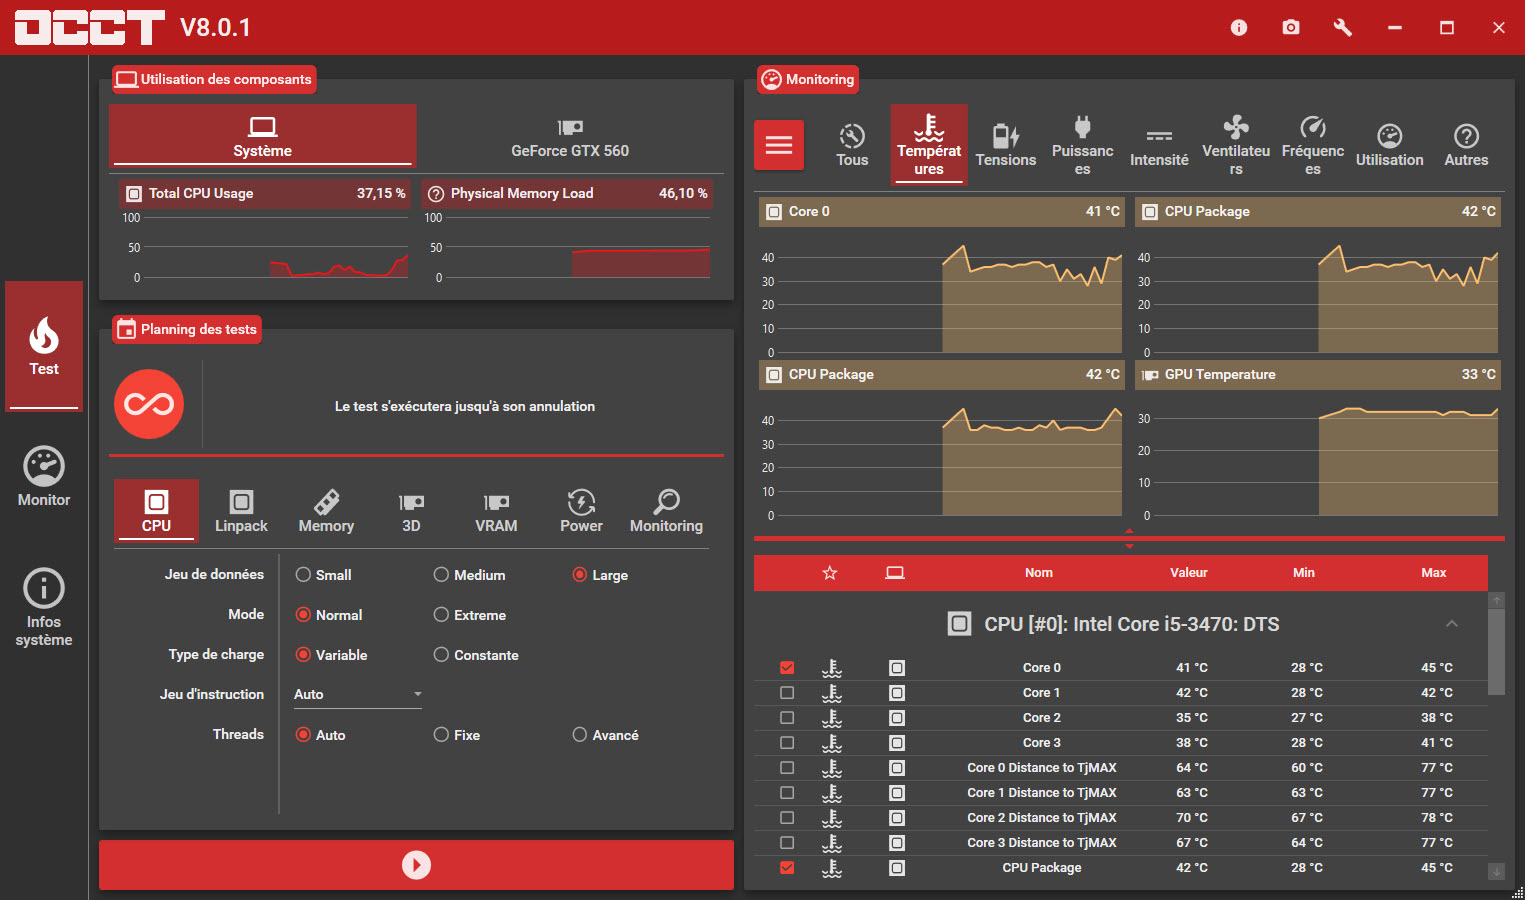The width and height of the screenshot is (1525, 900).
Task: Open the Jeu d'instruction Auto dropdown
Action: [357, 694]
